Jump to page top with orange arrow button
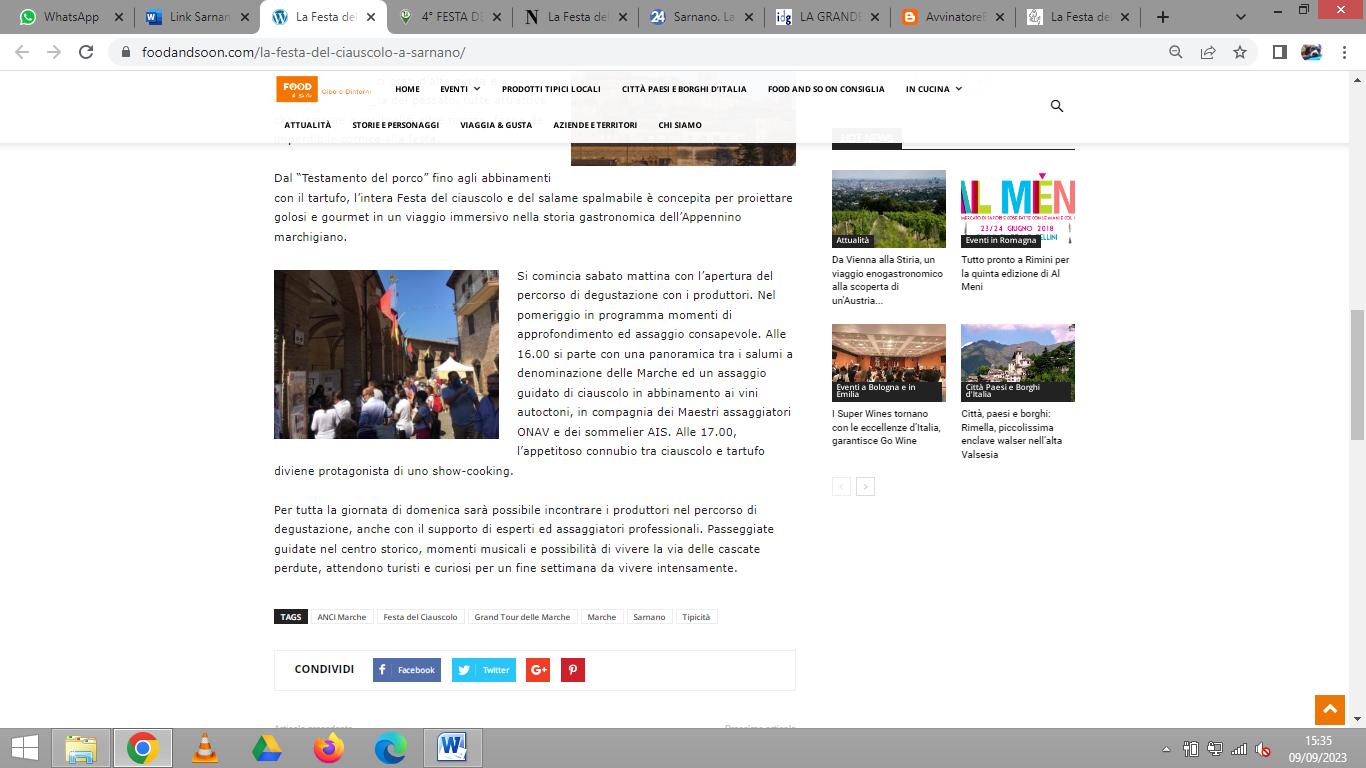 pos(1329,710)
